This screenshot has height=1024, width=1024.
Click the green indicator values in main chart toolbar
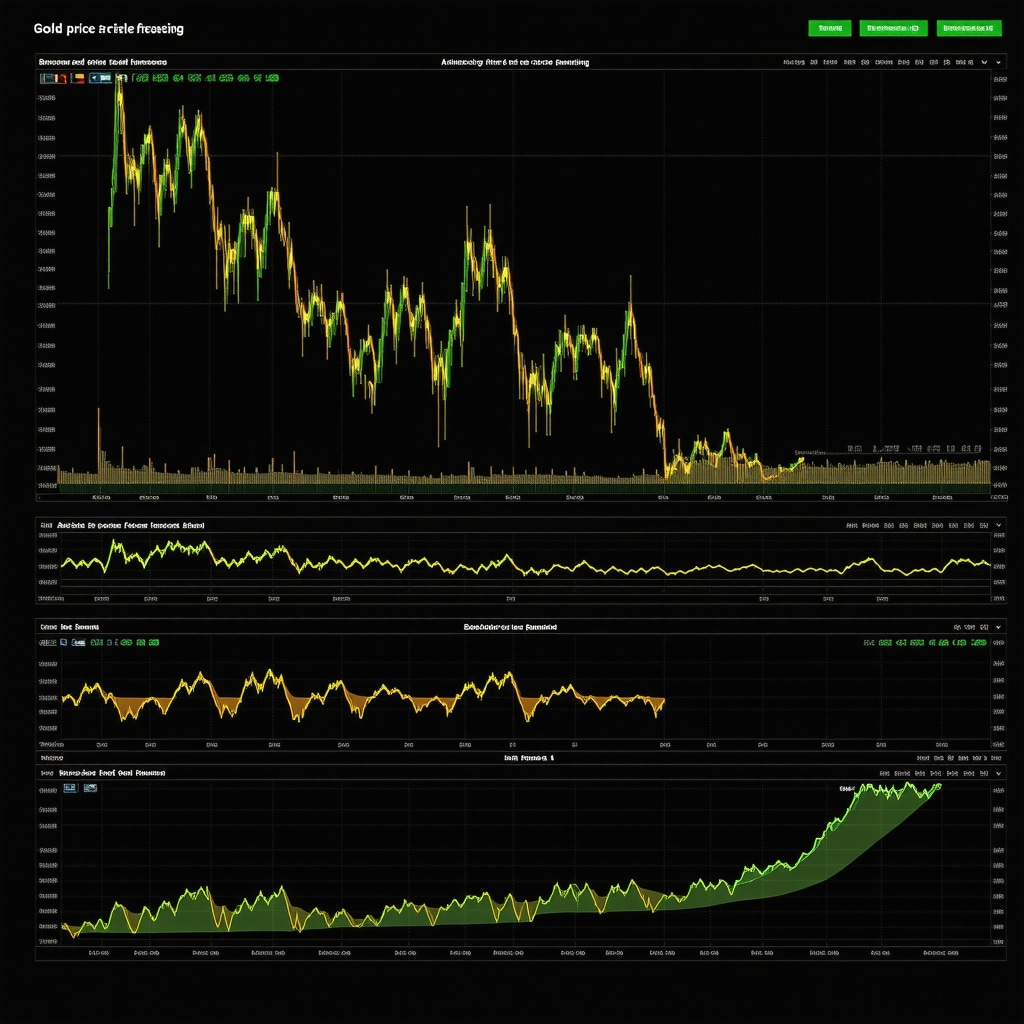(205, 78)
